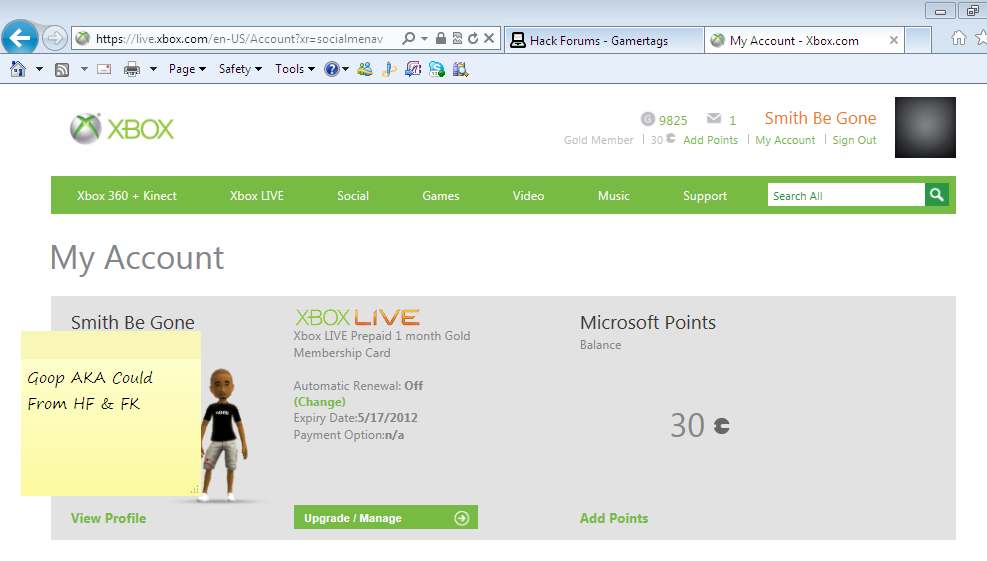
Task: Click the Help question mark icon
Action: click(x=331, y=69)
